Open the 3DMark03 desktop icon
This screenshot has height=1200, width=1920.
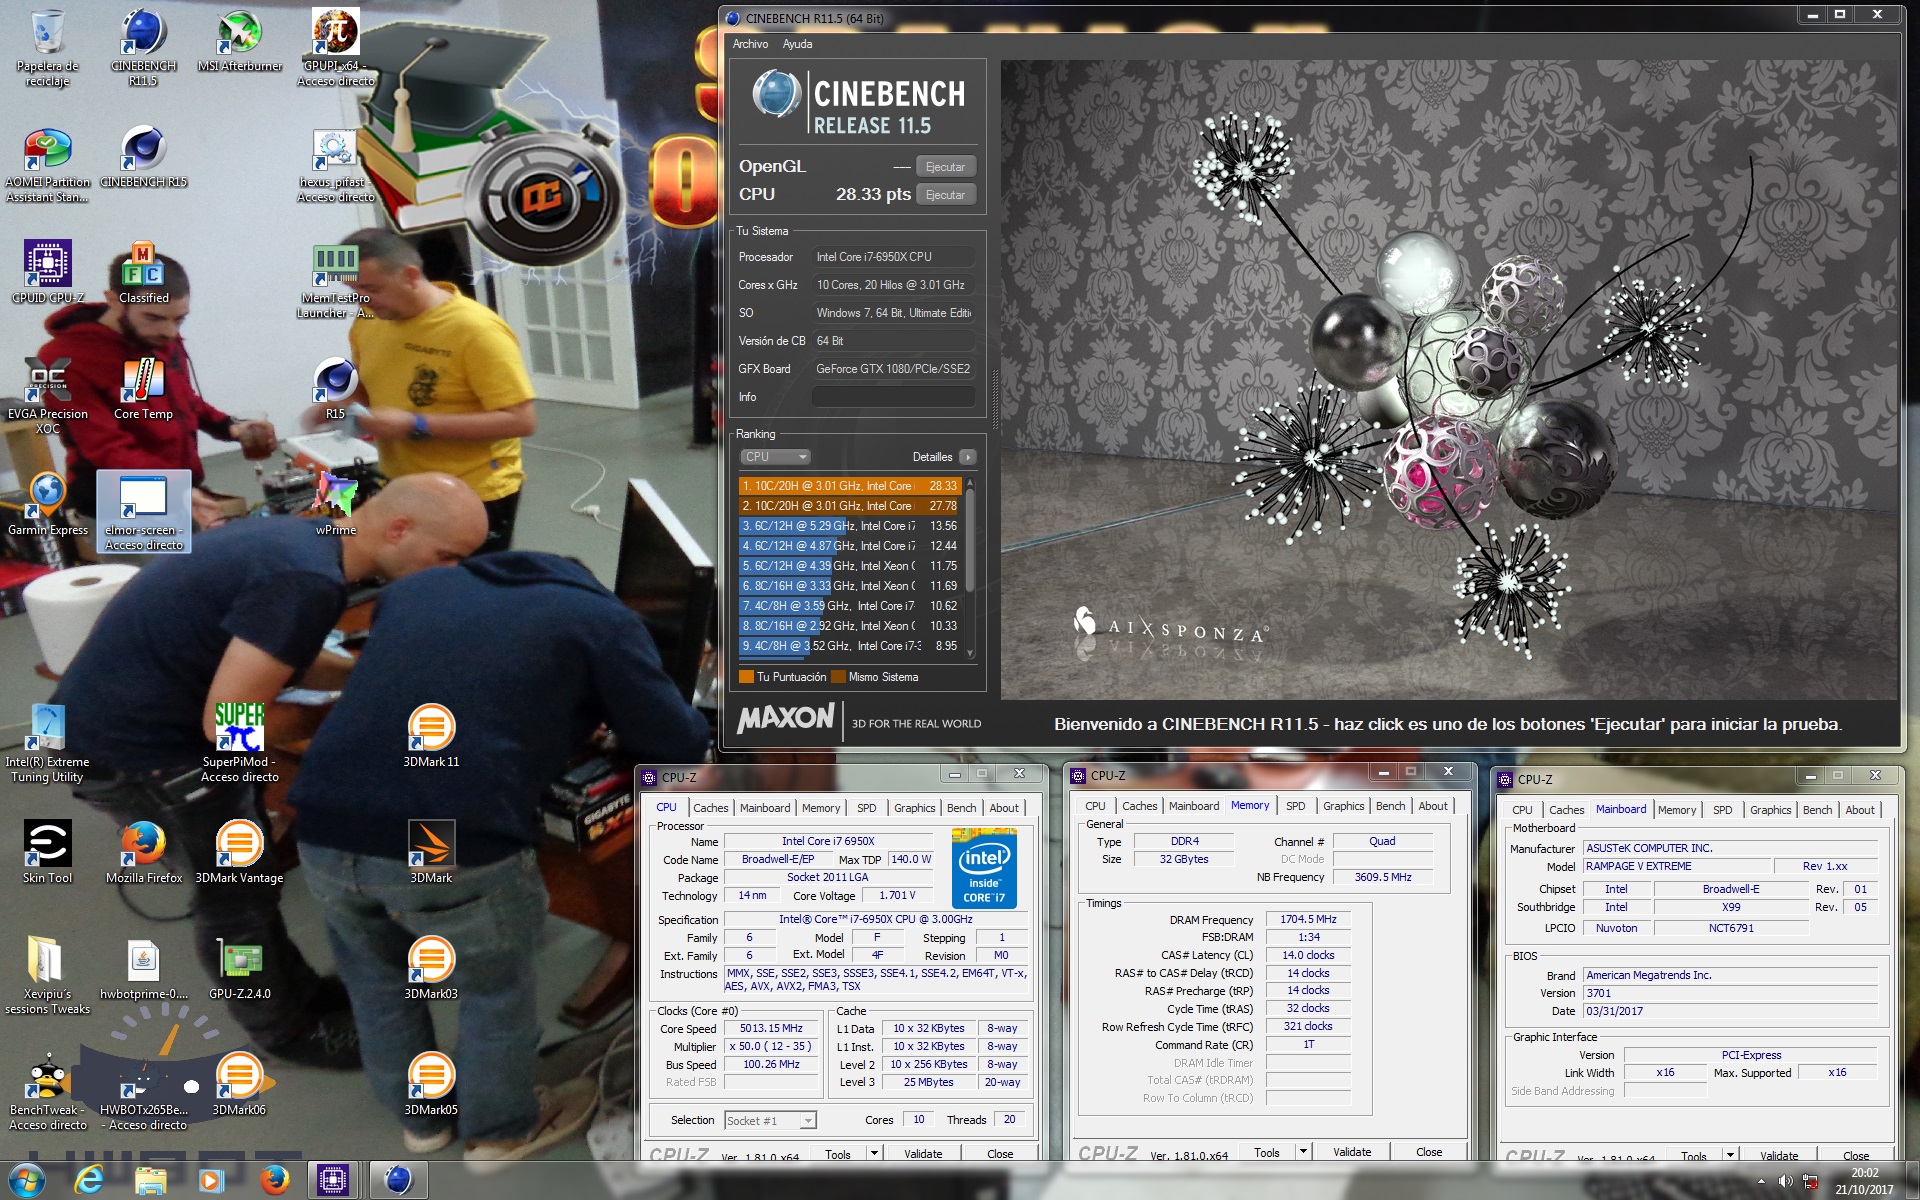(431, 967)
